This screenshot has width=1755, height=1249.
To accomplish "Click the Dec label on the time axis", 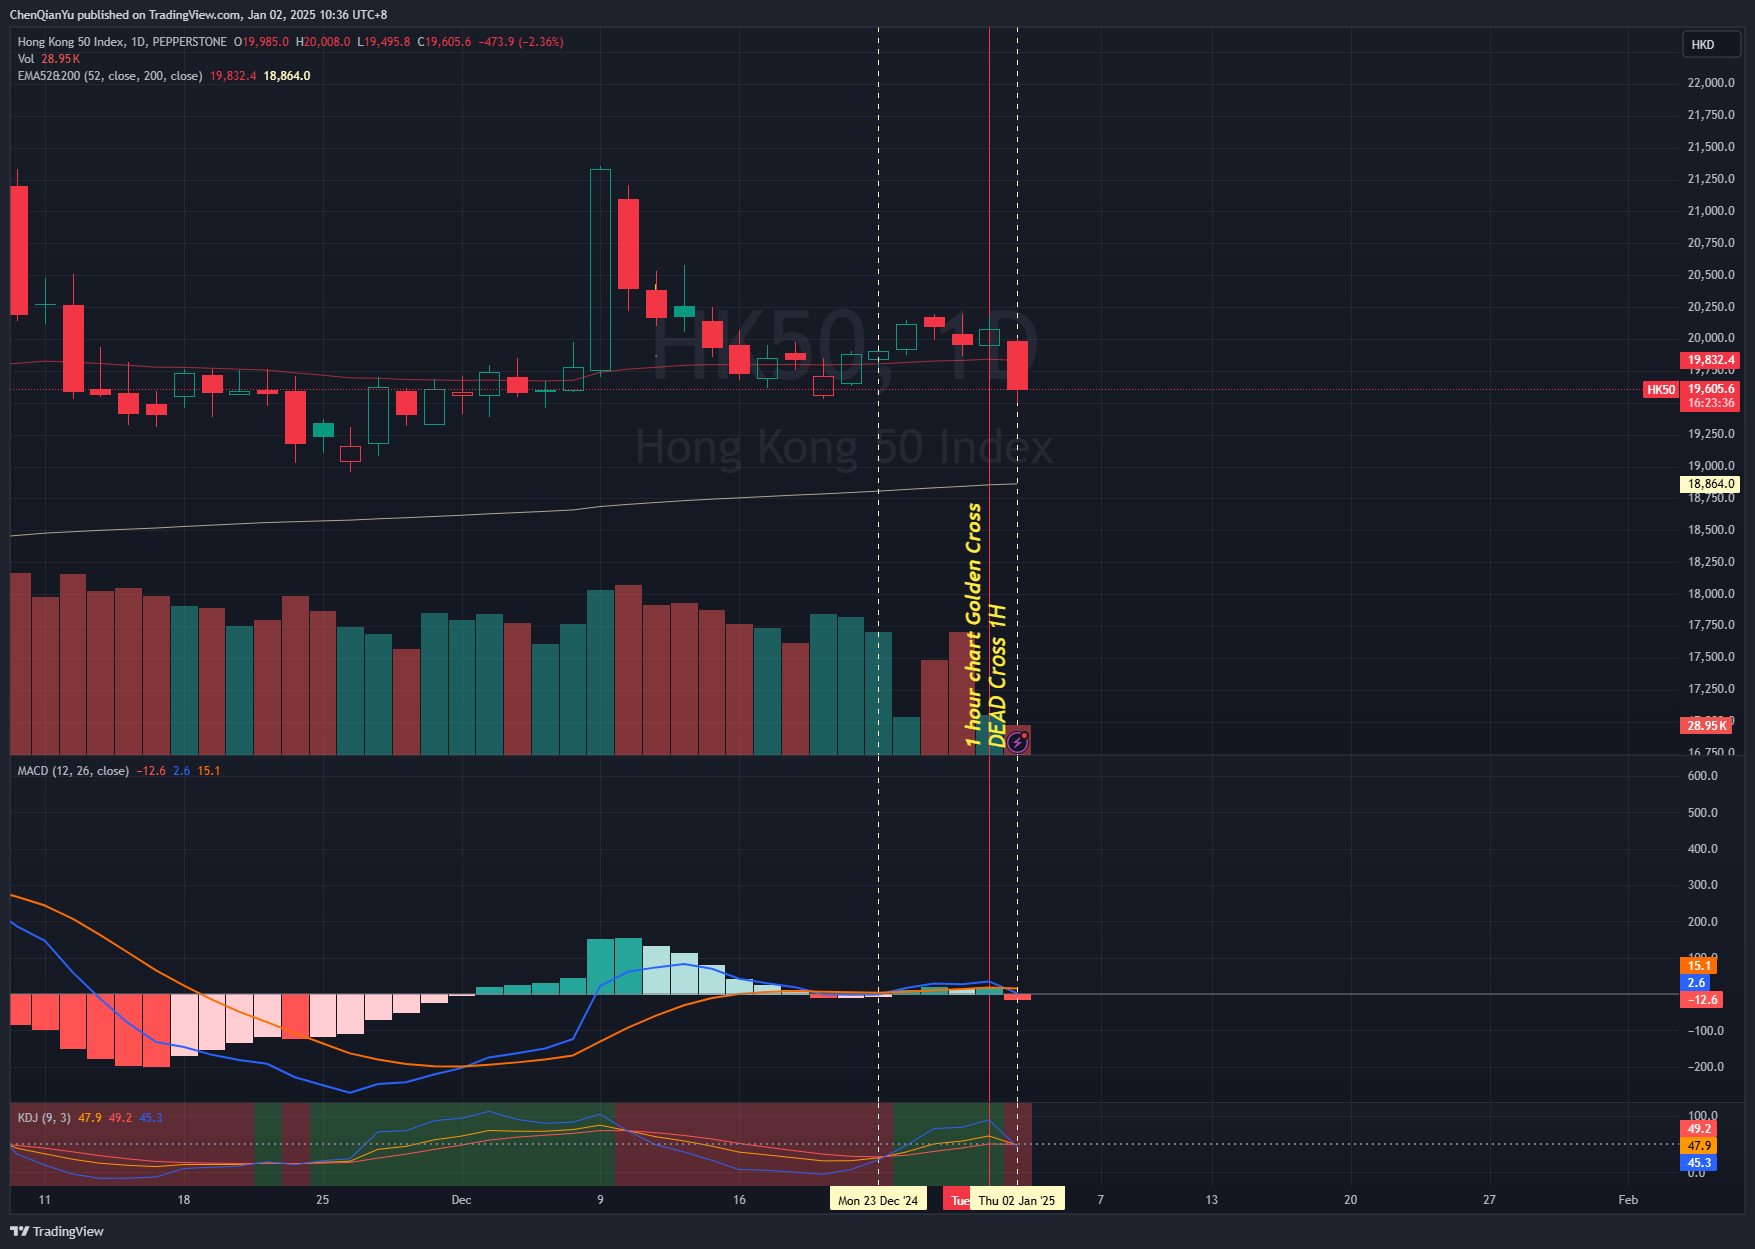I will tap(461, 1200).
